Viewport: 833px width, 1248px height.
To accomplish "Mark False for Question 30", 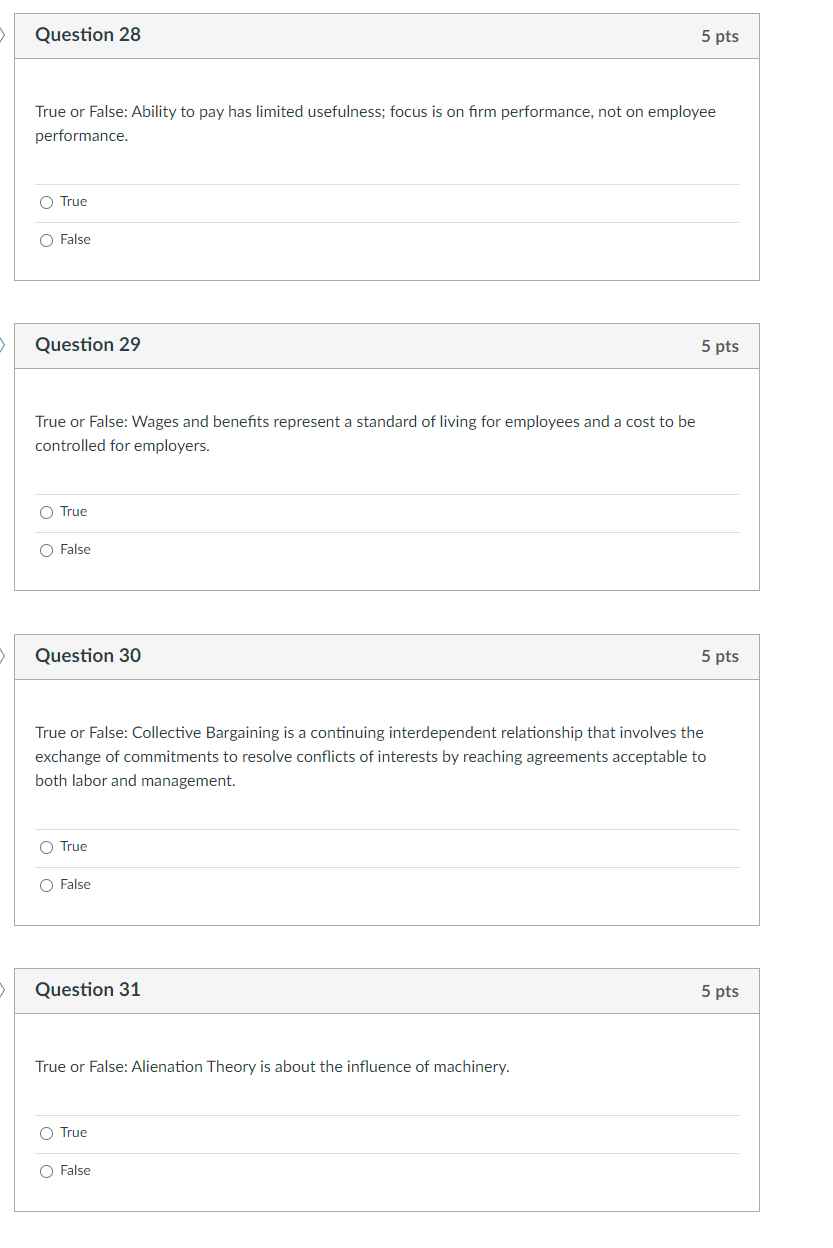I will [46, 885].
